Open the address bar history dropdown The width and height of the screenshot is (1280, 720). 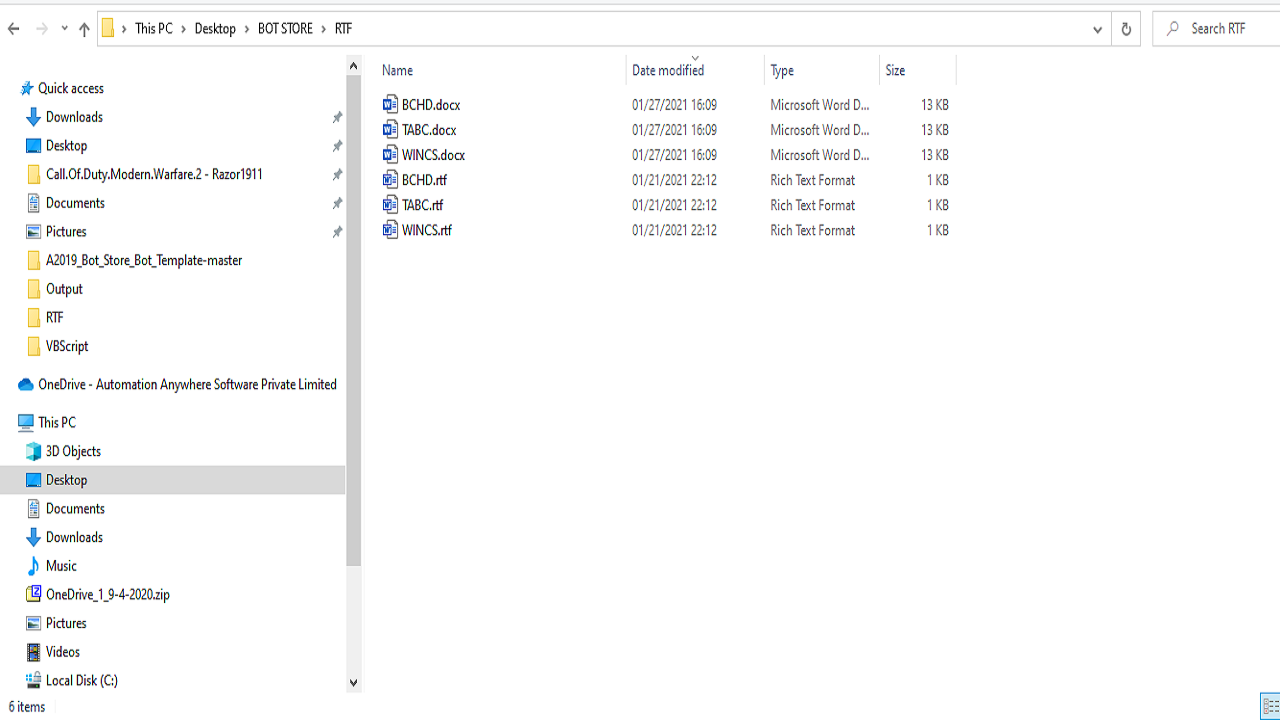1097,29
